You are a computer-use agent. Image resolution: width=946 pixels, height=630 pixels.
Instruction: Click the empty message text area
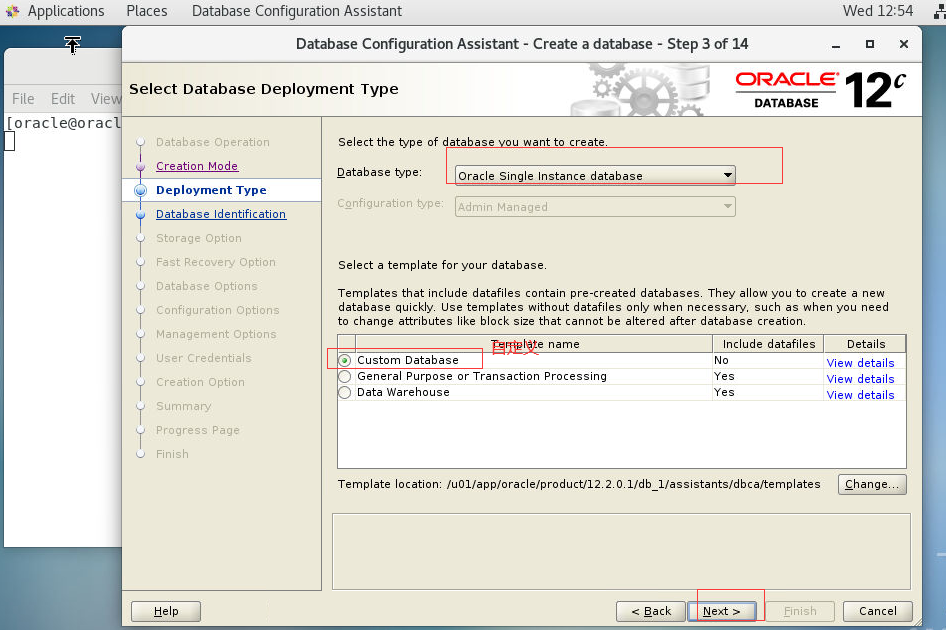tap(621, 552)
